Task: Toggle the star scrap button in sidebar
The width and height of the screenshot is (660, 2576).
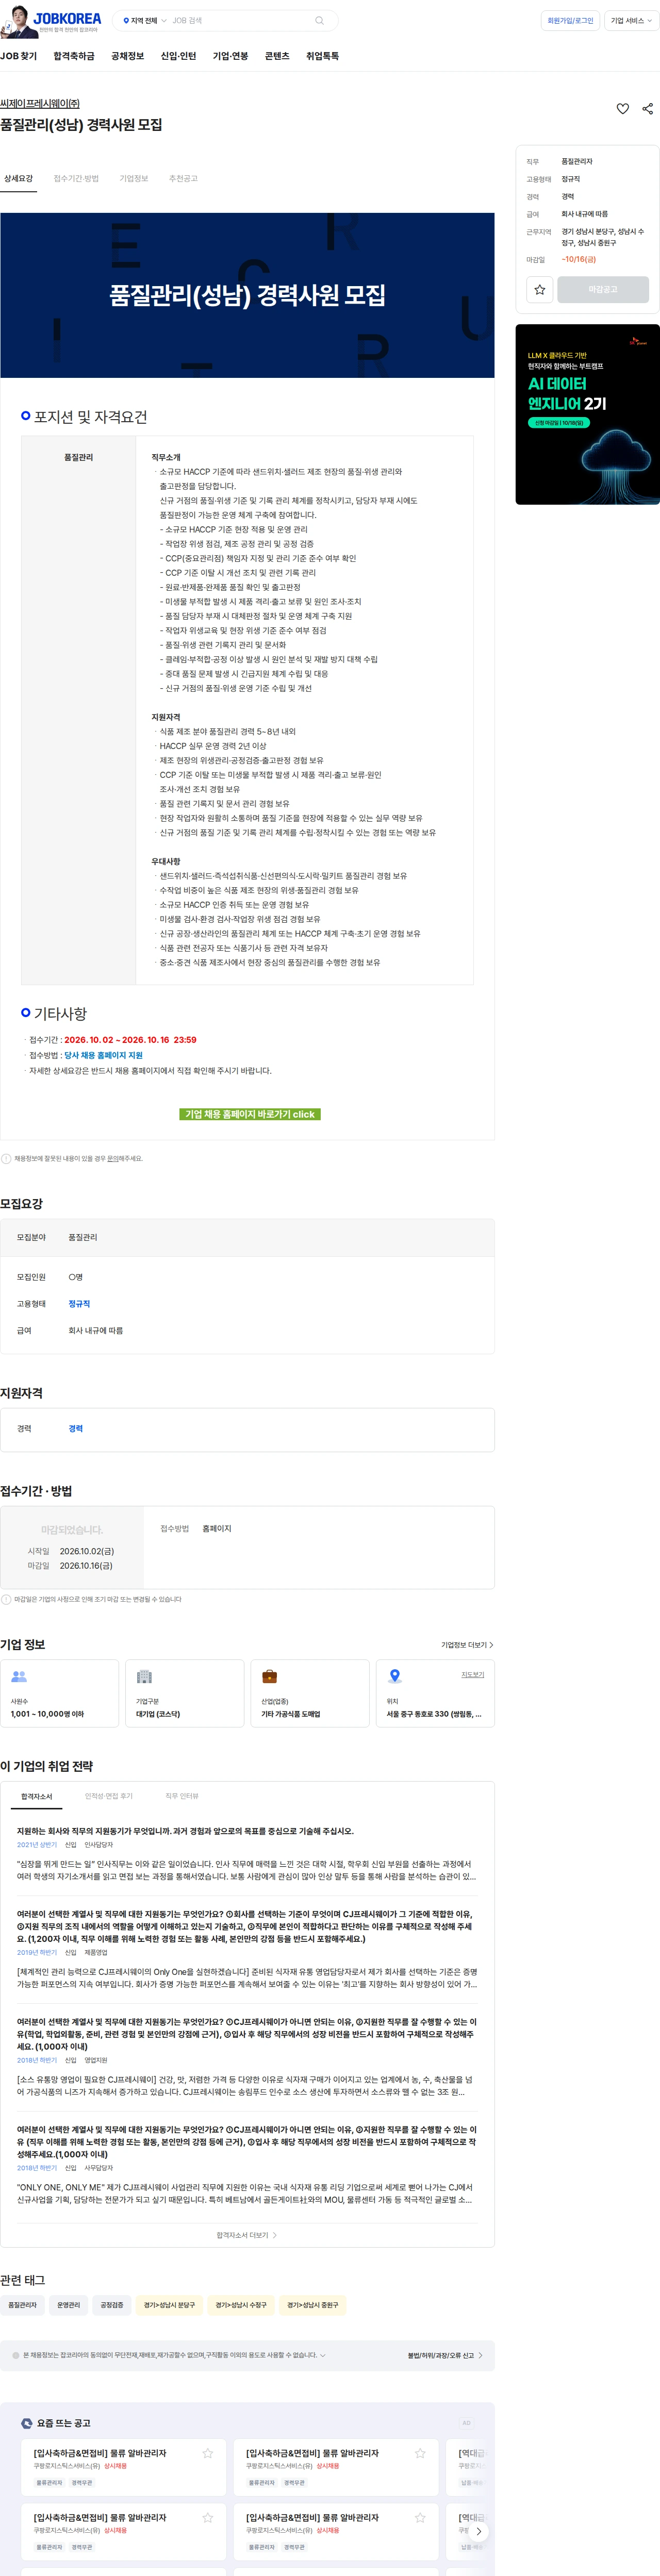Action: 539,289
